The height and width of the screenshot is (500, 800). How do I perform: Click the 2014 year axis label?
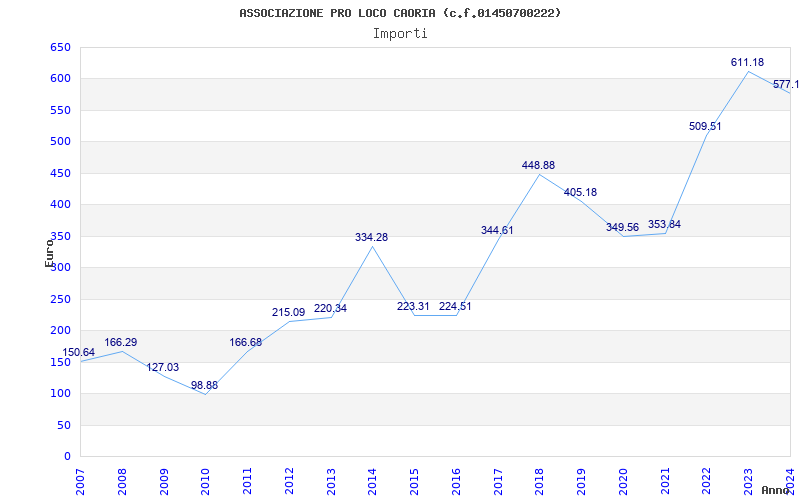(372, 482)
